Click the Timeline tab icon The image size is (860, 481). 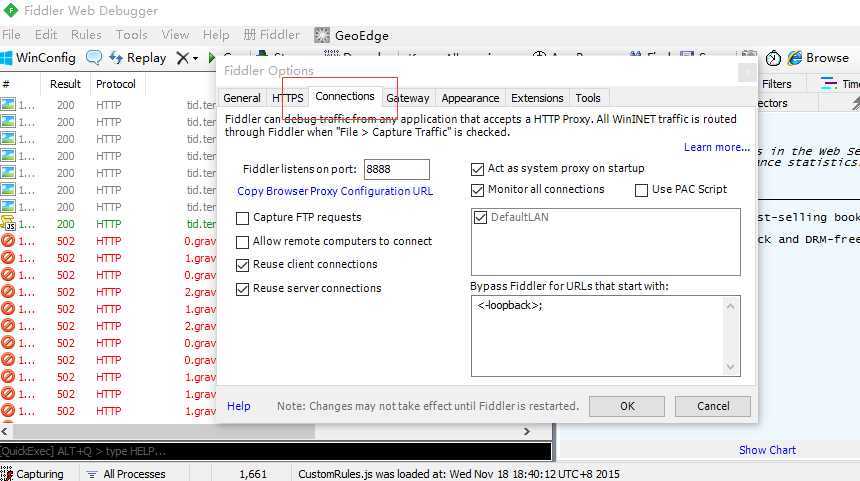click(828, 83)
